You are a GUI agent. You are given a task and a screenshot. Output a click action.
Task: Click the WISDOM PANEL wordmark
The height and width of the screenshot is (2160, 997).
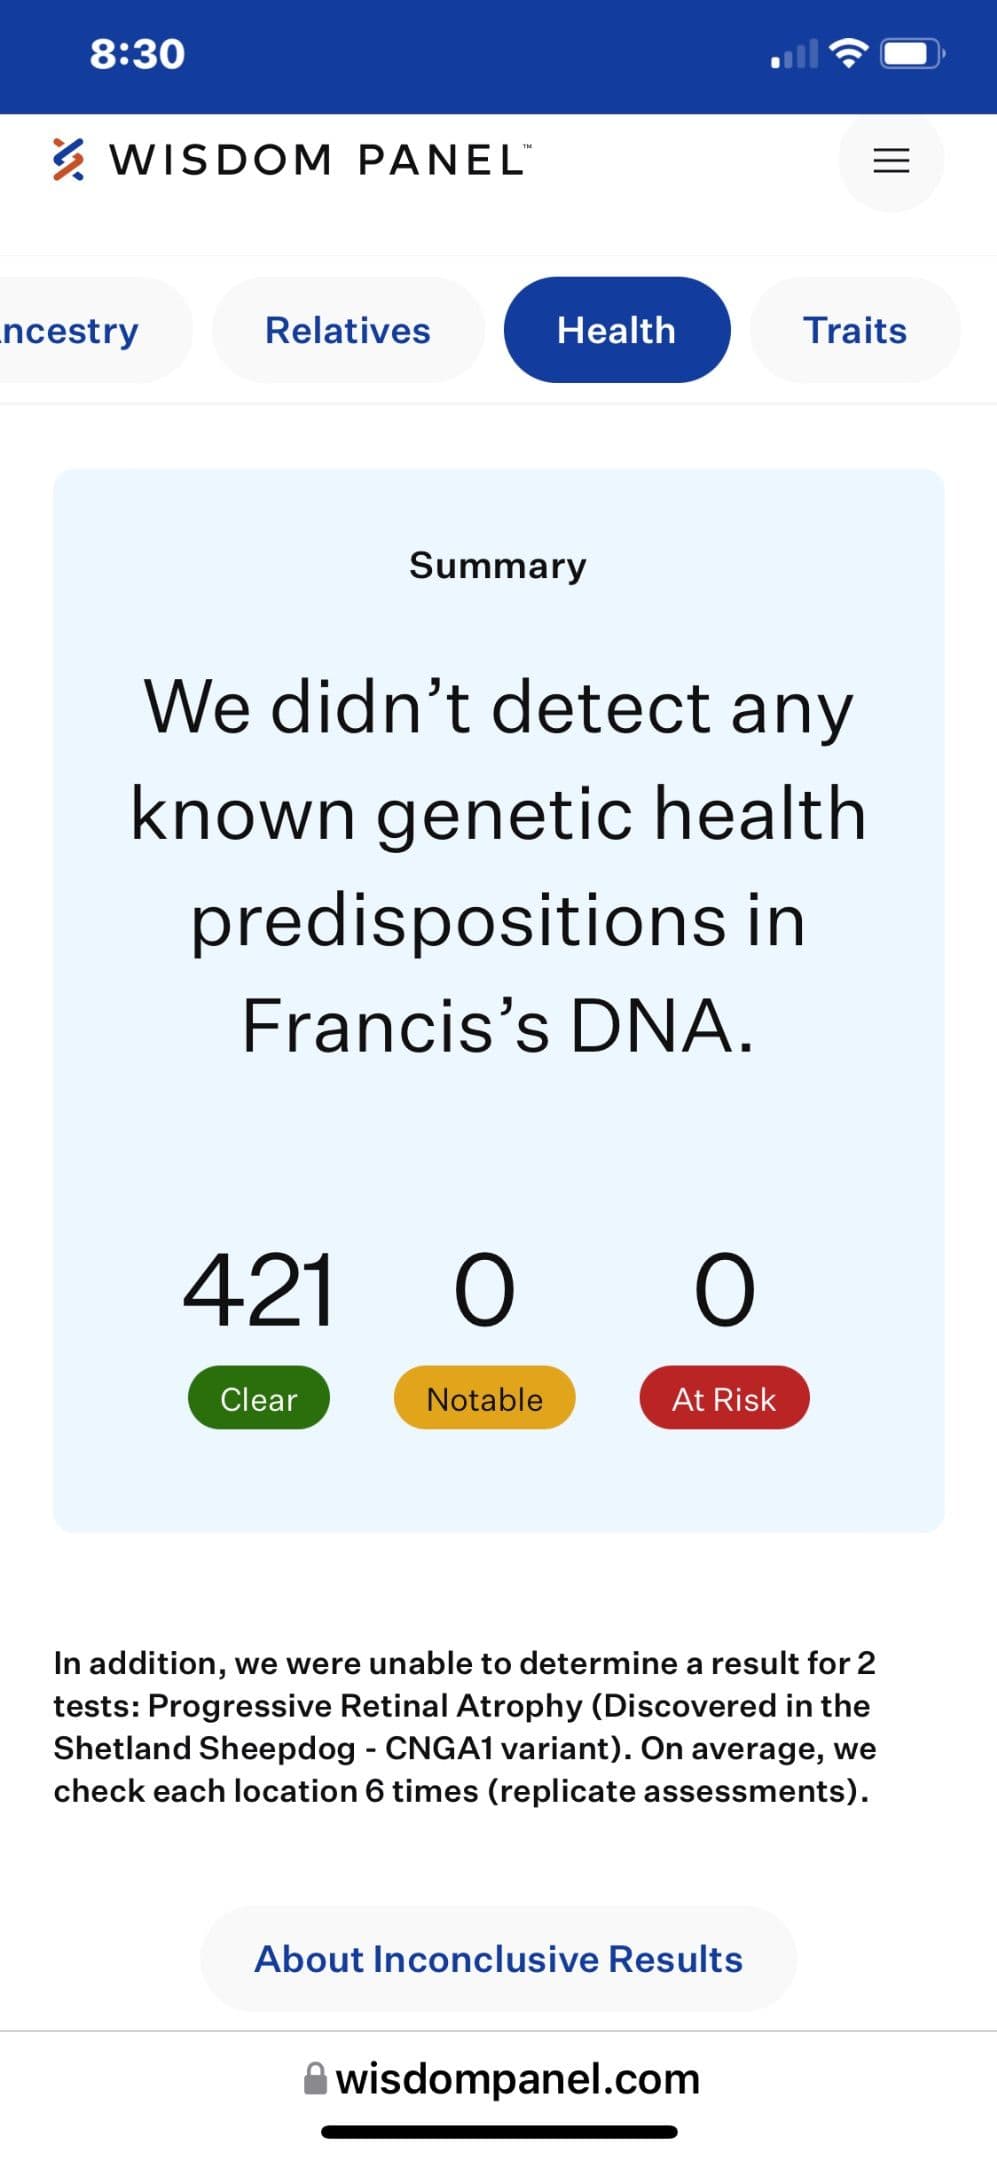coord(320,160)
